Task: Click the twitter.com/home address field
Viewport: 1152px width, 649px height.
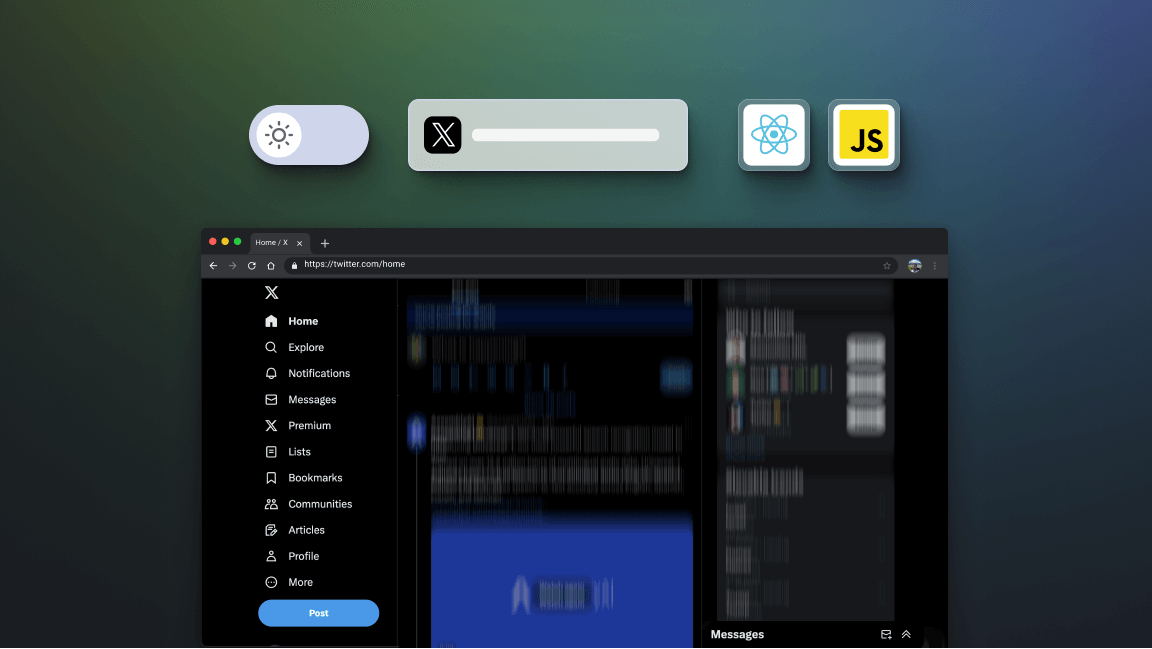Action: (x=591, y=265)
